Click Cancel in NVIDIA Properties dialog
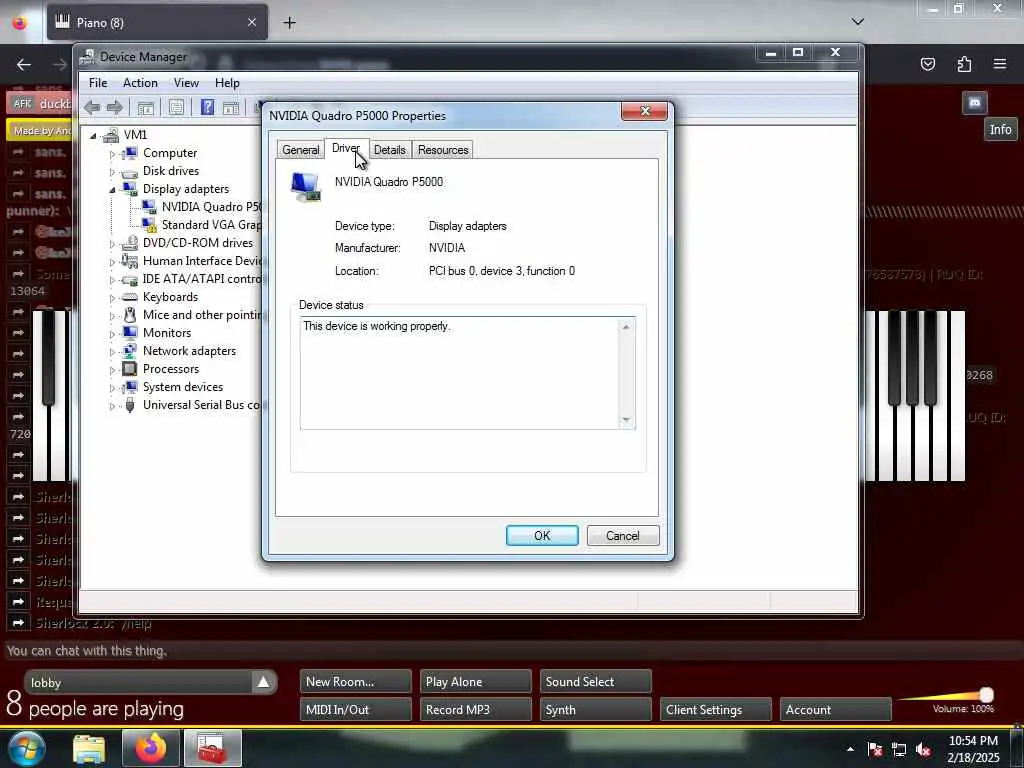The image size is (1024, 768). [623, 536]
